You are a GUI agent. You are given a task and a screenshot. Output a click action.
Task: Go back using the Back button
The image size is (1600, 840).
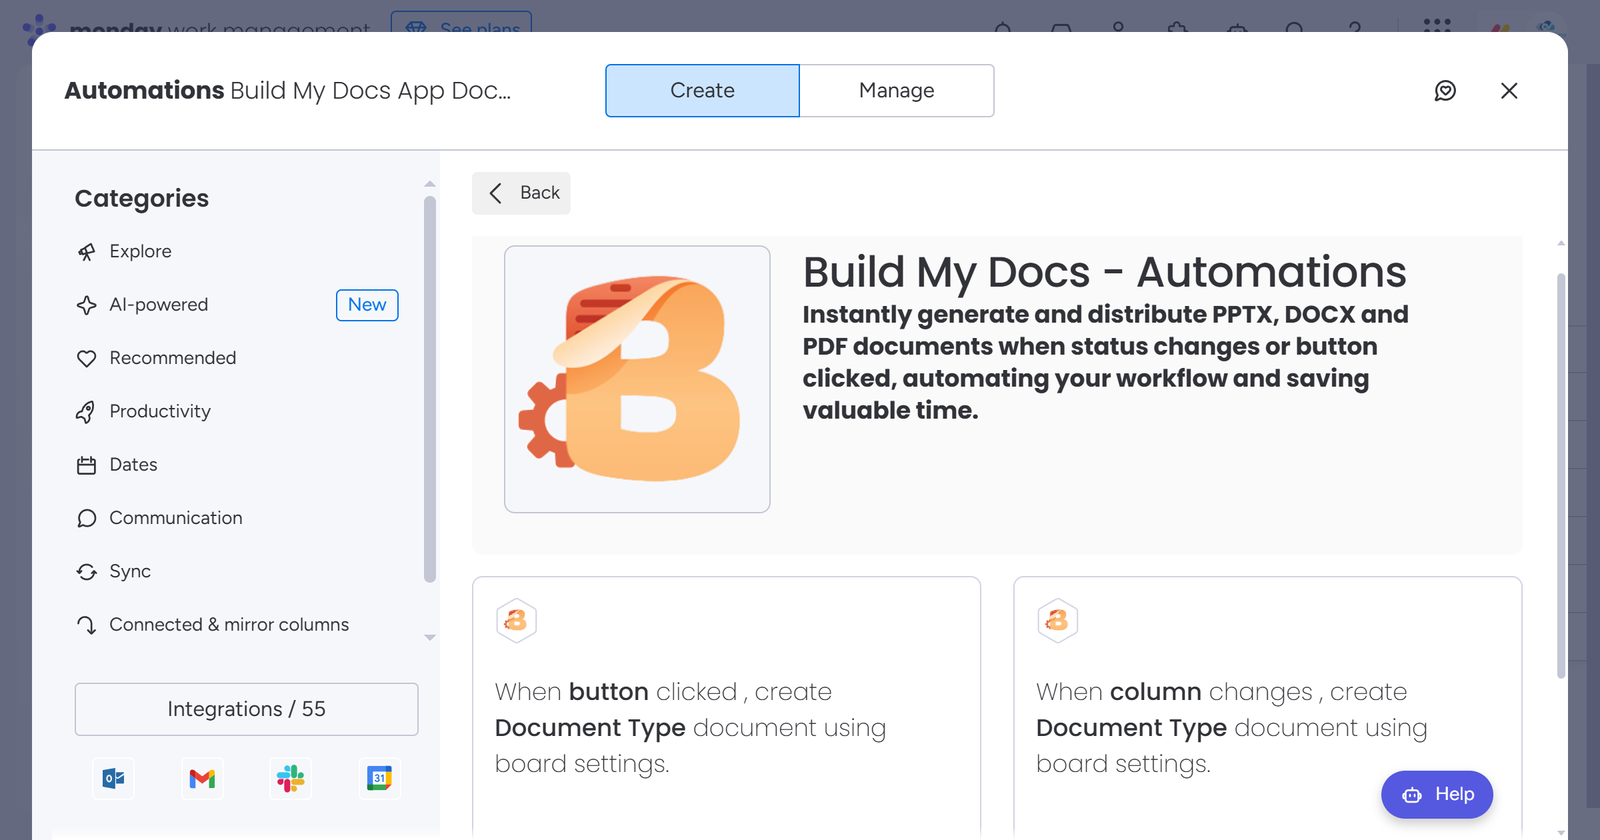point(522,193)
